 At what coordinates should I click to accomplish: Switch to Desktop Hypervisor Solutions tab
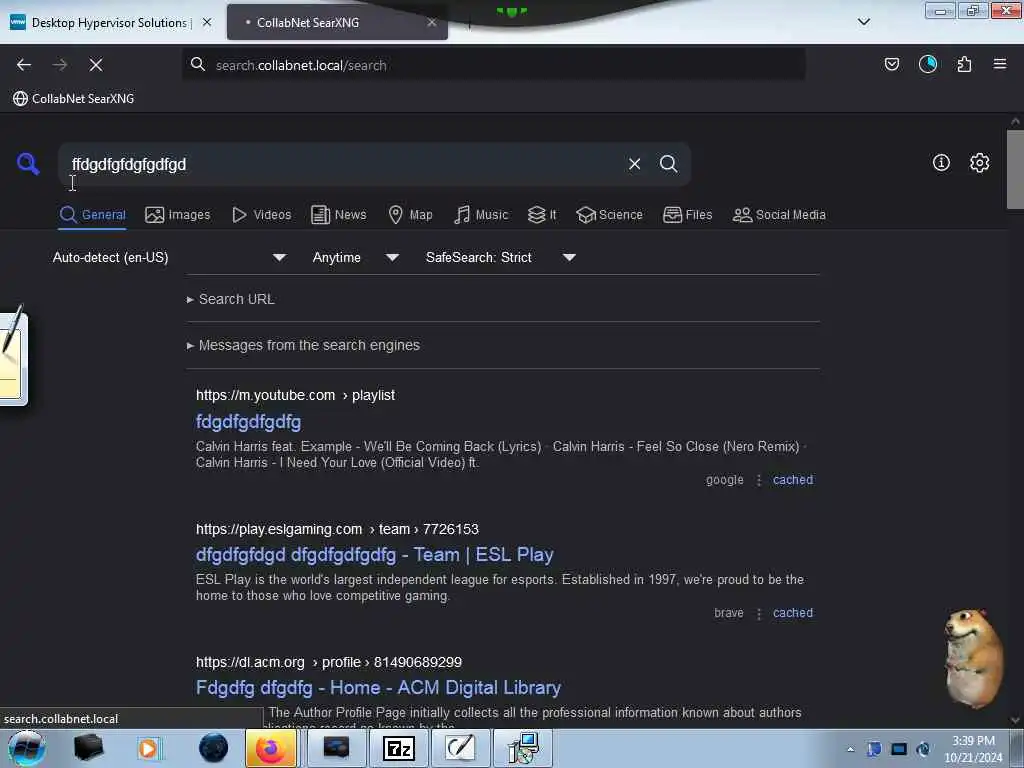click(111, 22)
